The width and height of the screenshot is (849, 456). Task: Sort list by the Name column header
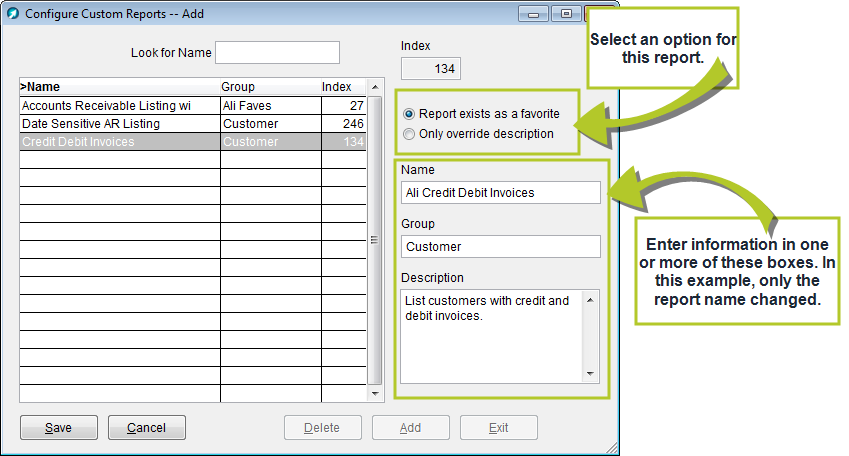(120, 87)
